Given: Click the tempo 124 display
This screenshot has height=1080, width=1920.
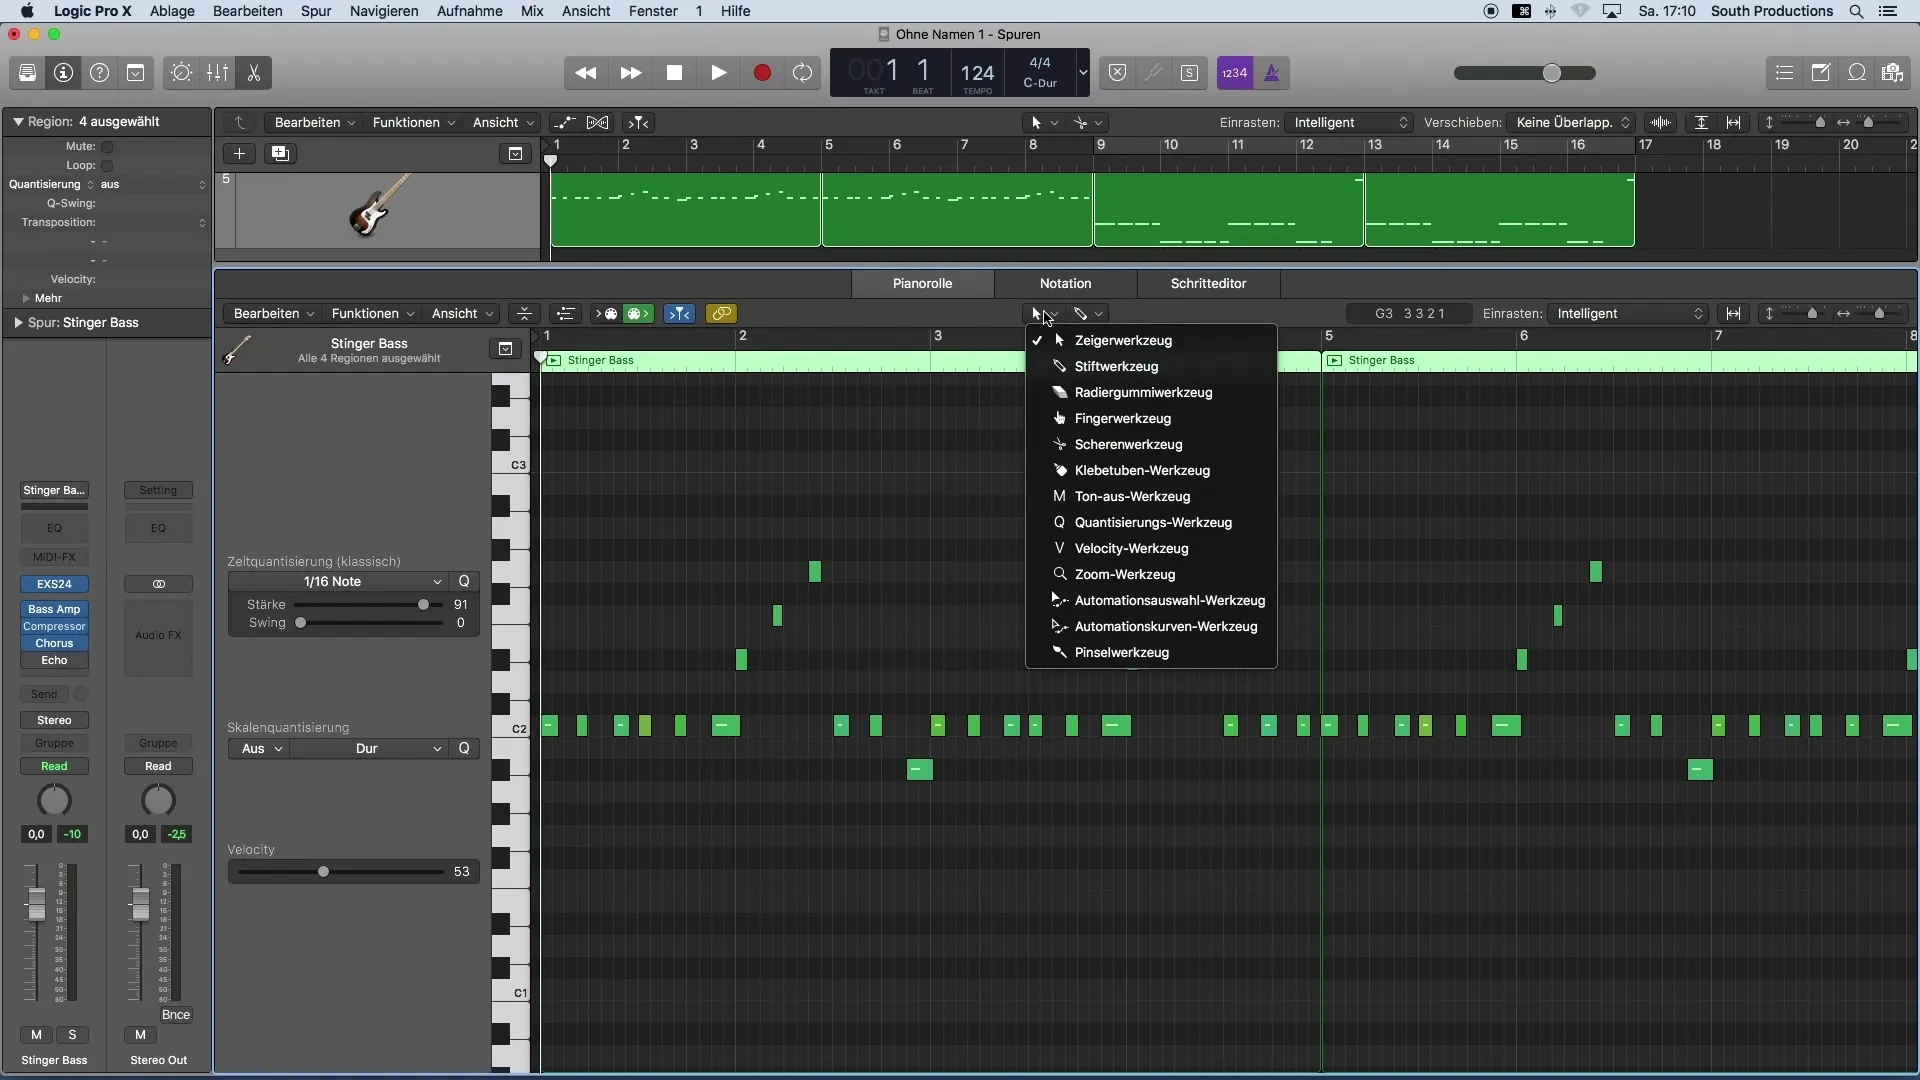Looking at the screenshot, I should 977,73.
